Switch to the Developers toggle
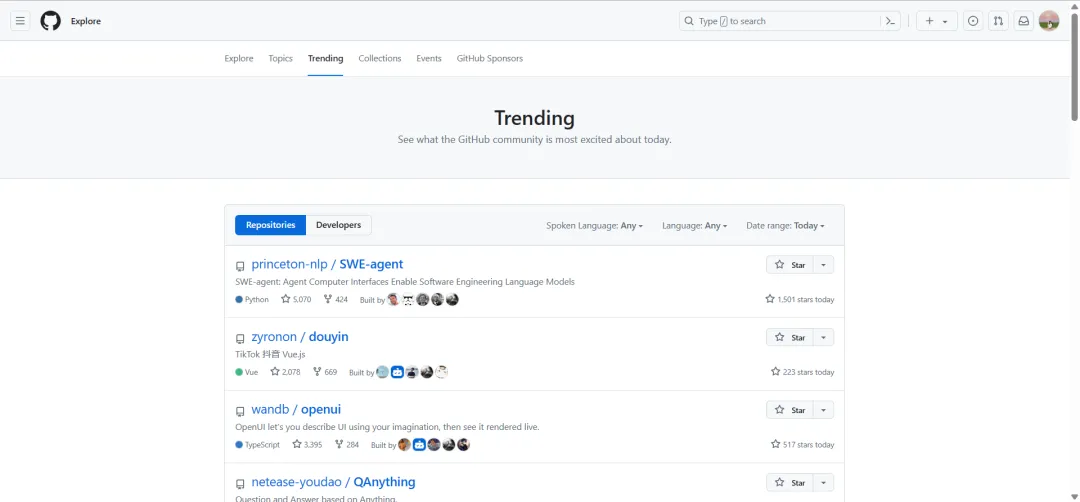The image size is (1080, 502). click(338, 225)
